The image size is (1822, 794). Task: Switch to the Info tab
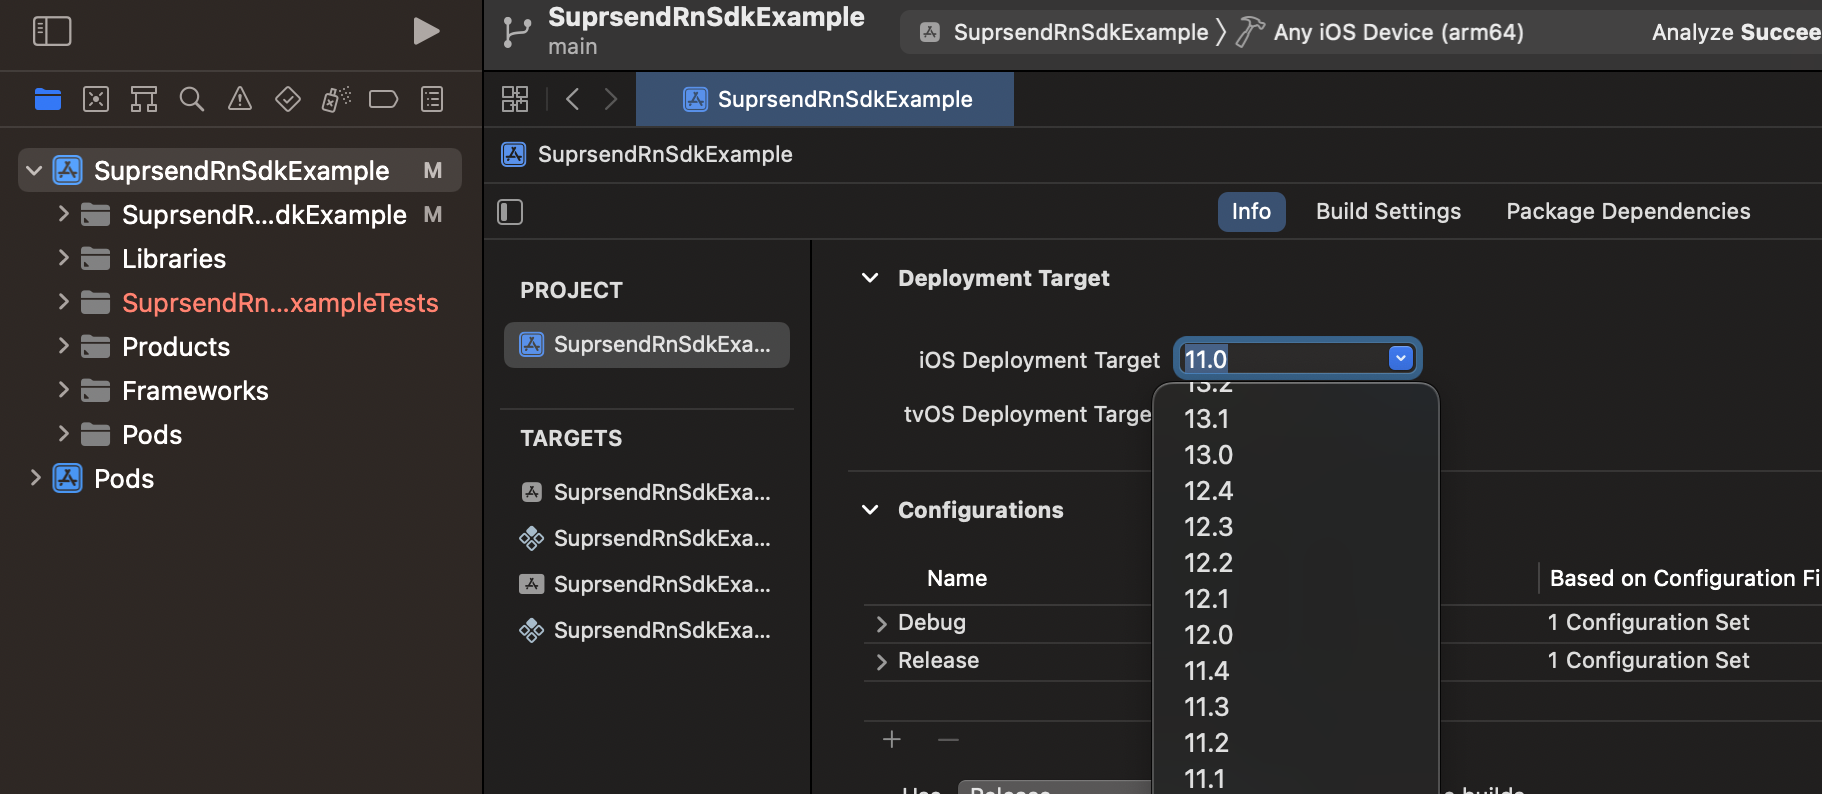[1251, 212]
